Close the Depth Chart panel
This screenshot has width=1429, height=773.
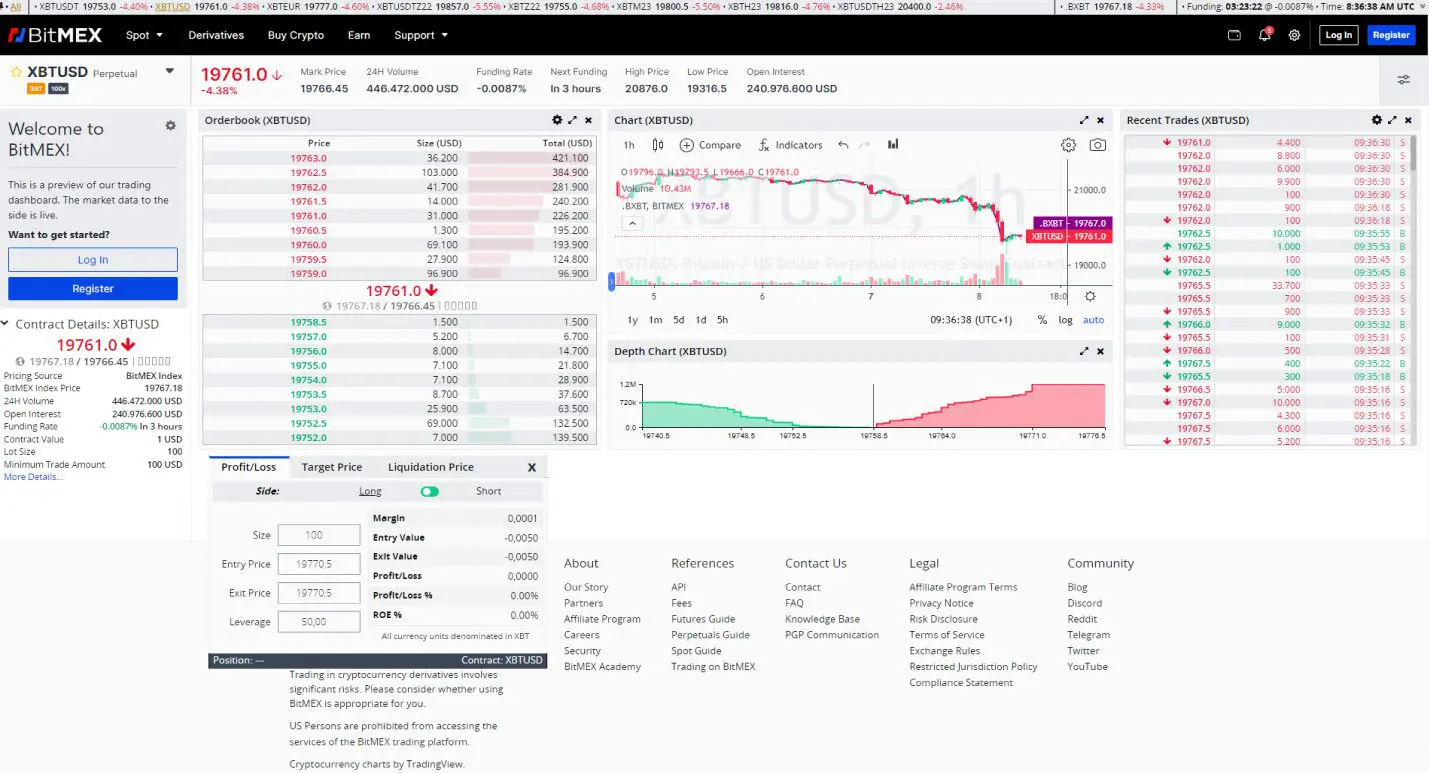pyautogui.click(x=1100, y=351)
